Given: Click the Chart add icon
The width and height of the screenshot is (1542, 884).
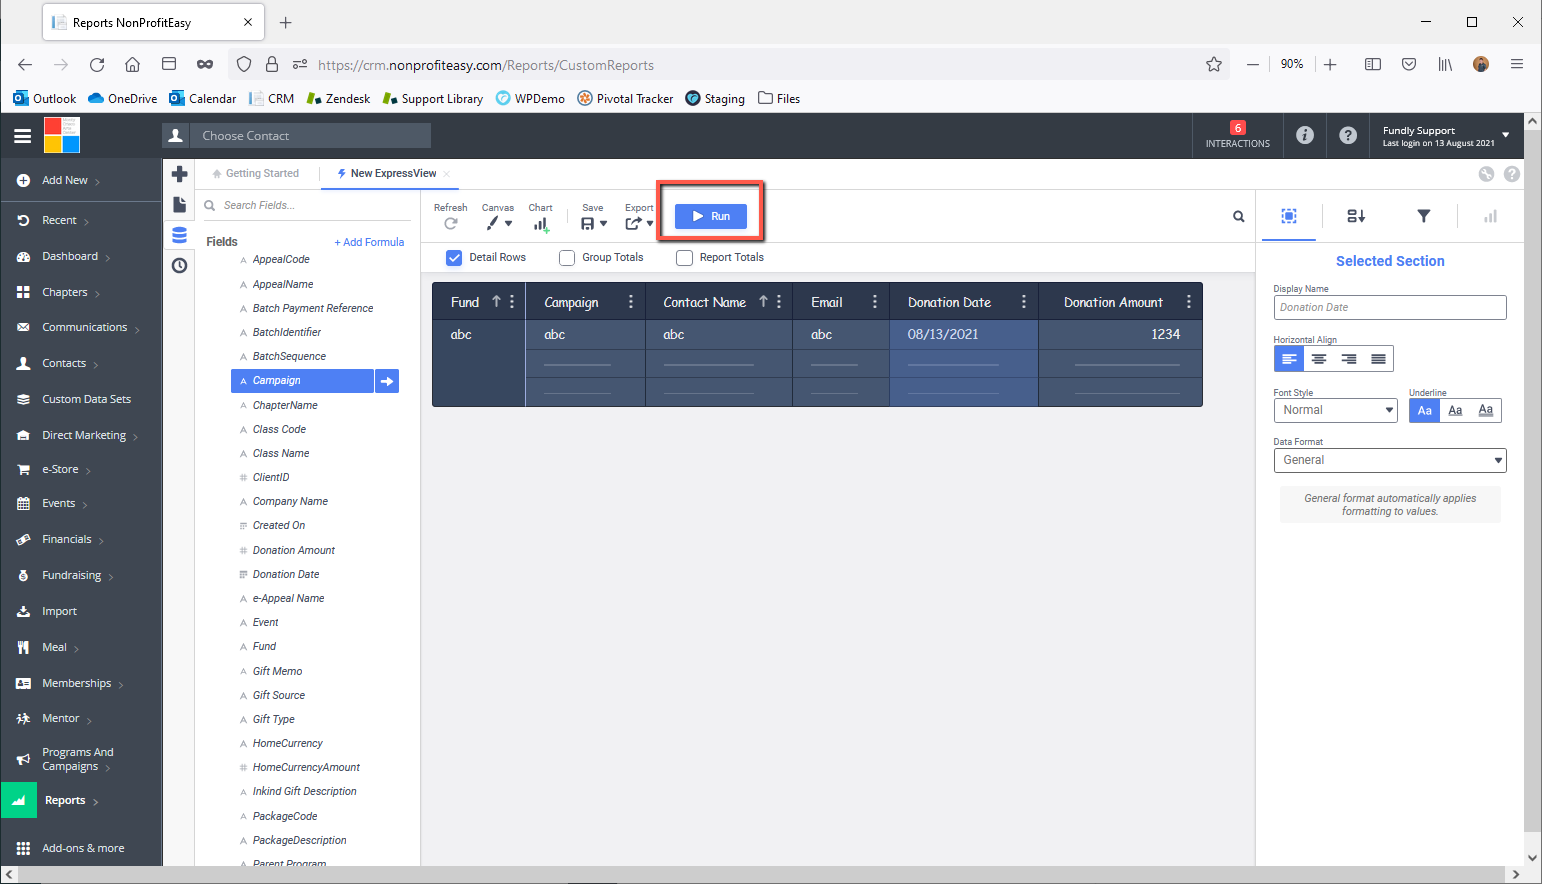Looking at the screenshot, I should coord(541,224).
